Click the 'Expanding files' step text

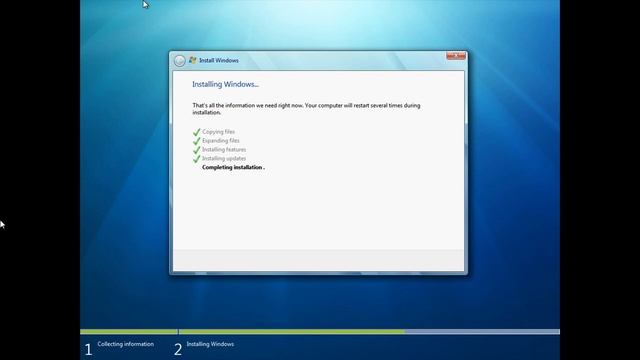[x=221, y=141]
